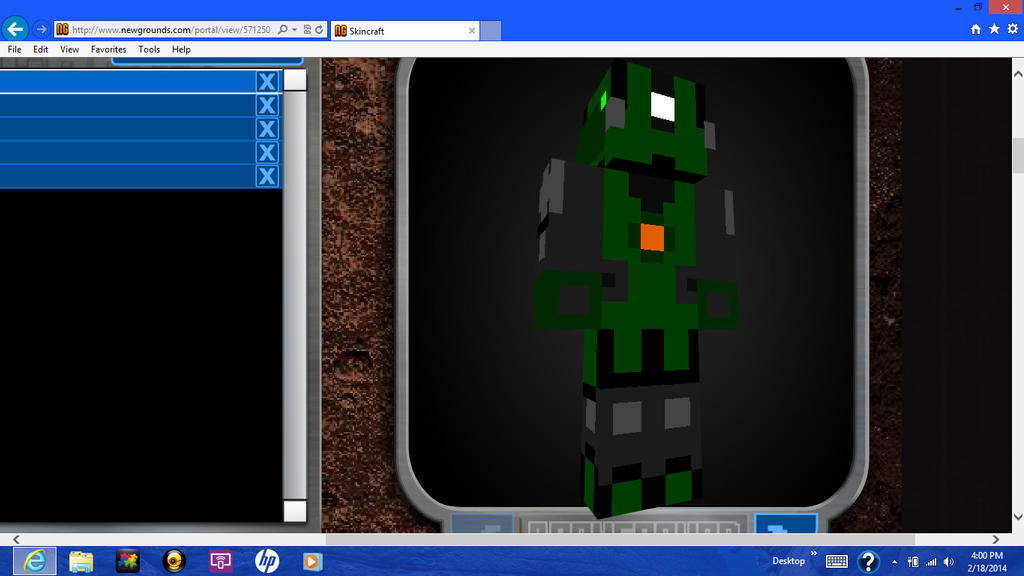Open the yellow disc app on taskbar
Screen dimensions: 1024x576
(174, 561)
